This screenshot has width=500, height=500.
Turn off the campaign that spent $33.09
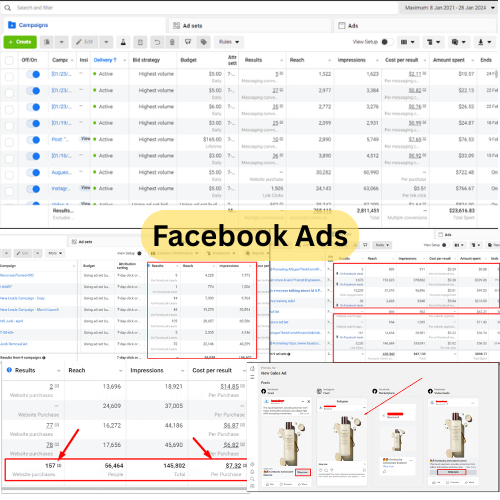tap(33, 156)
